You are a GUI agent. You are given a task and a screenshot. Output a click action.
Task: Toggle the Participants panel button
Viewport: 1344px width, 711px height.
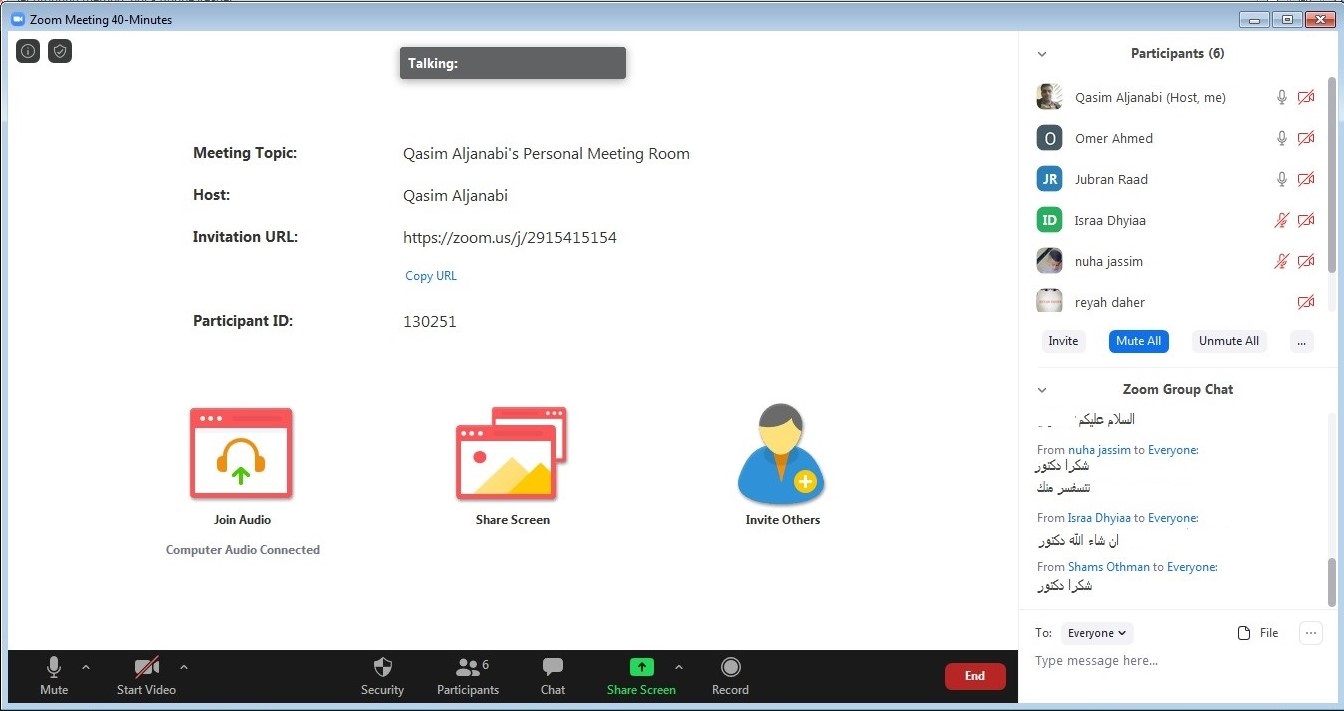(468, 676)
